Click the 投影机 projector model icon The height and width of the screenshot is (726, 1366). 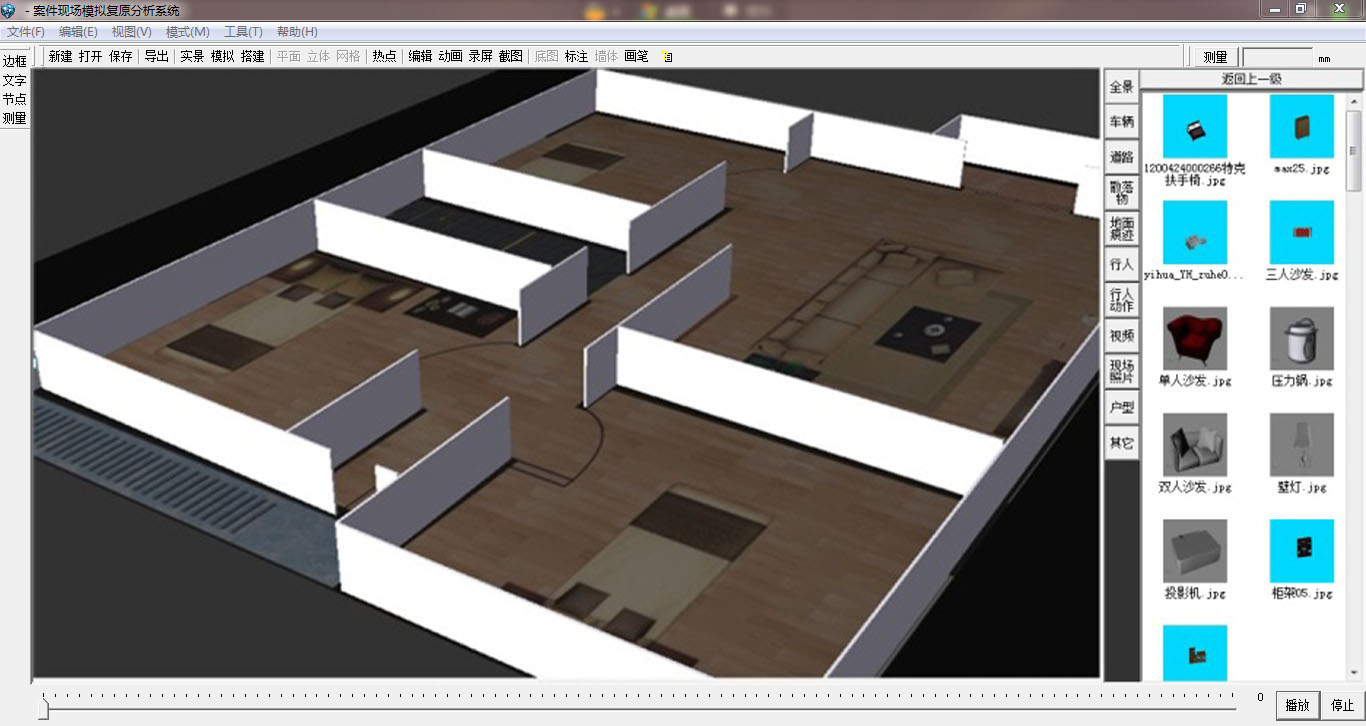point(1195,551)
